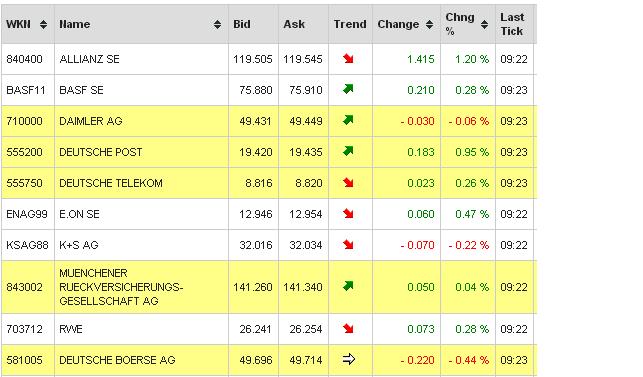This screenshot has width=643, height=377.
Task: Select DAIMLER AG name cell
Action: pyautogui.click(x=141, y=121)
